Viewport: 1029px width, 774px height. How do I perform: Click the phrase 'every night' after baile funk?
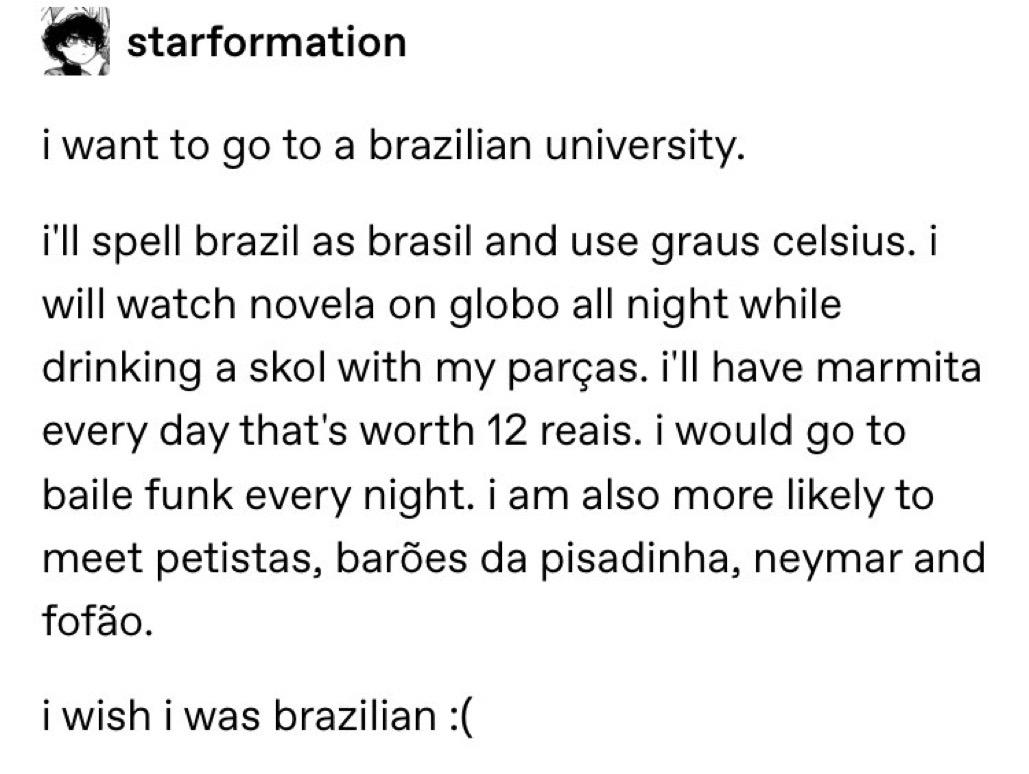pos(359,497)
